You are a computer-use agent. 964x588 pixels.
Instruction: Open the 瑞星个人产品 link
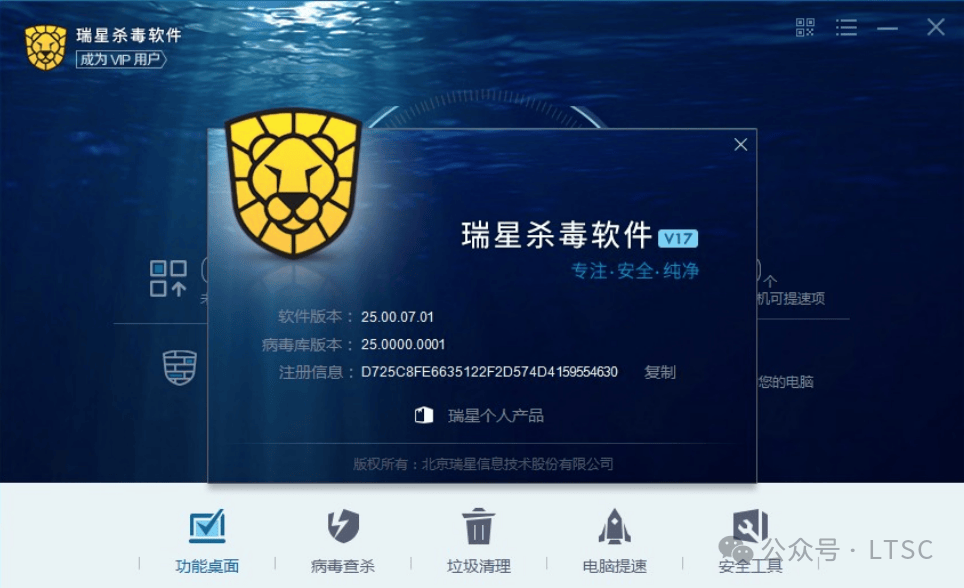496,416
